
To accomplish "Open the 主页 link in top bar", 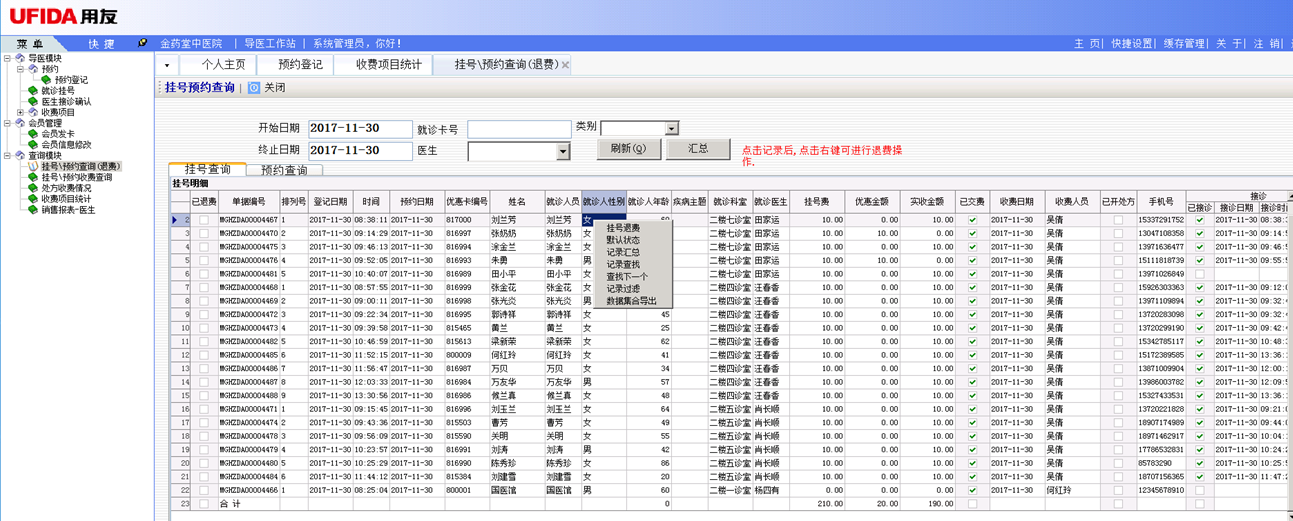I will point(1088,44).
